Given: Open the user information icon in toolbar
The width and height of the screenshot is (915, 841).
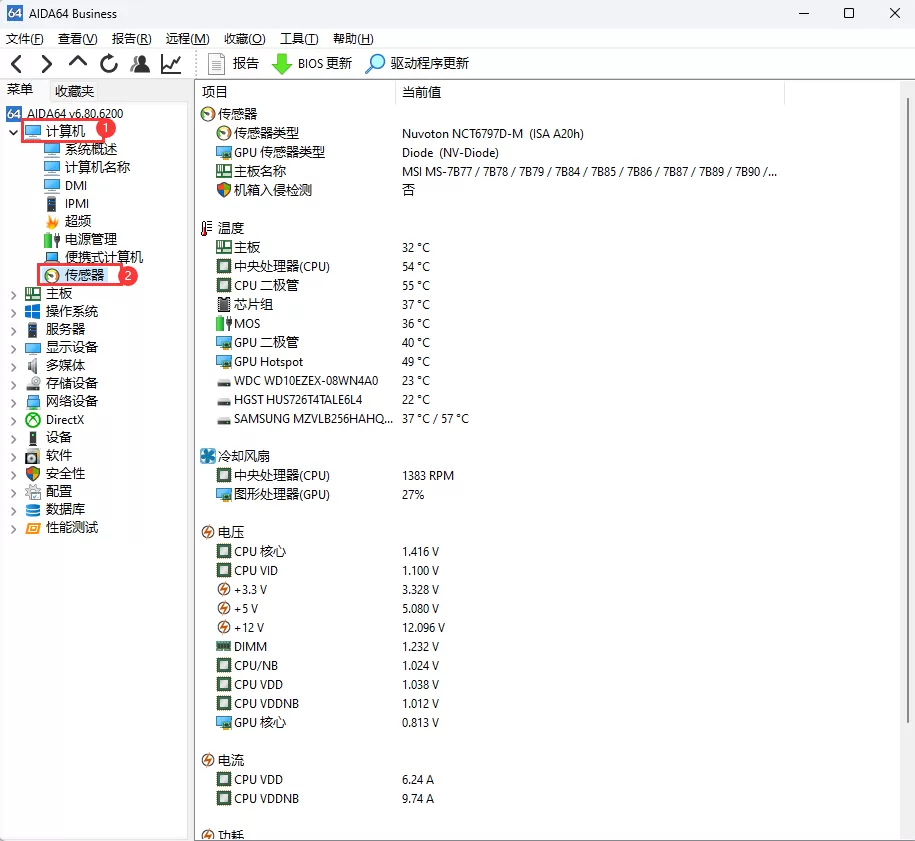Looking at the screenshot, I should tap(140, 63).
